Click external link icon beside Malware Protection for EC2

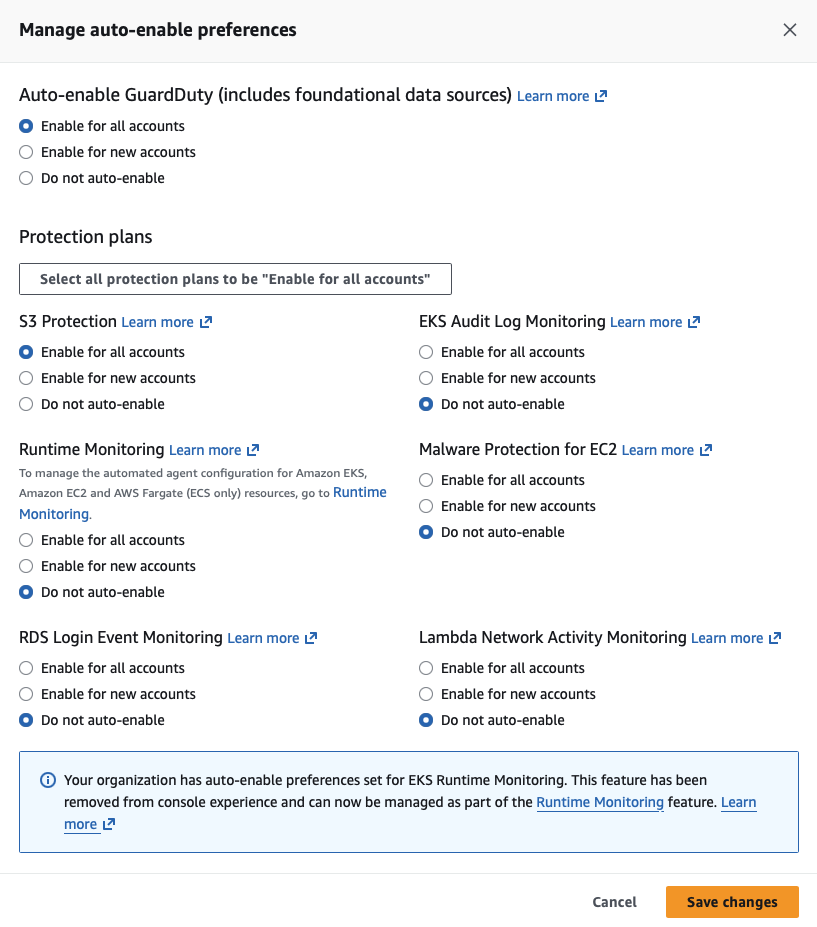[706, 450]
